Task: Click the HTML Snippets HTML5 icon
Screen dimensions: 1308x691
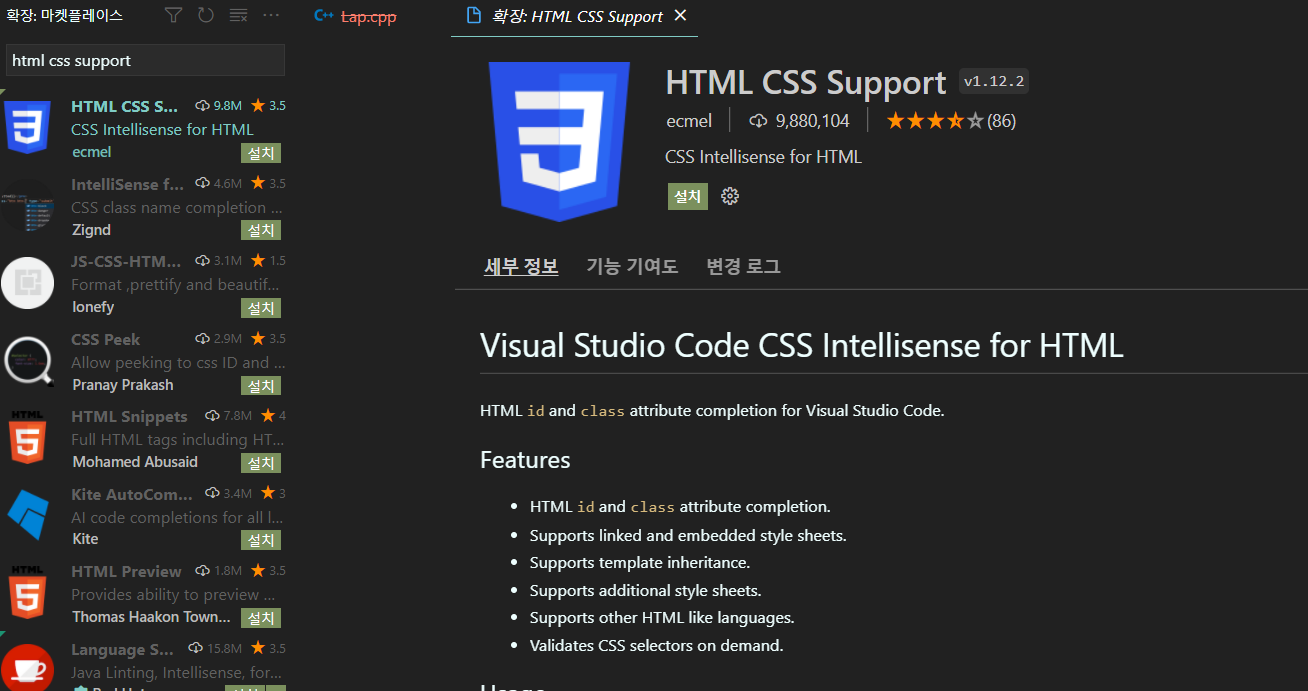Action: coord(27,438)
